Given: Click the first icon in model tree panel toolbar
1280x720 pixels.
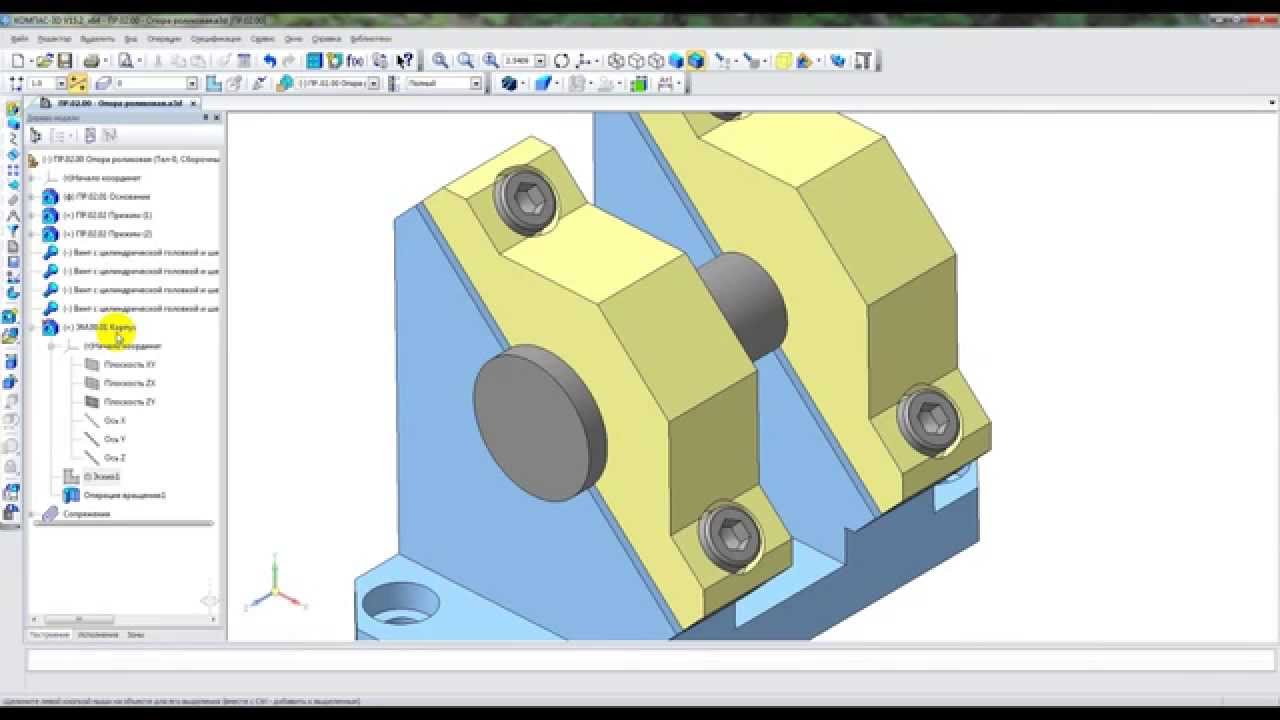Looking at the screenshot, I should [x=36, y=135].
